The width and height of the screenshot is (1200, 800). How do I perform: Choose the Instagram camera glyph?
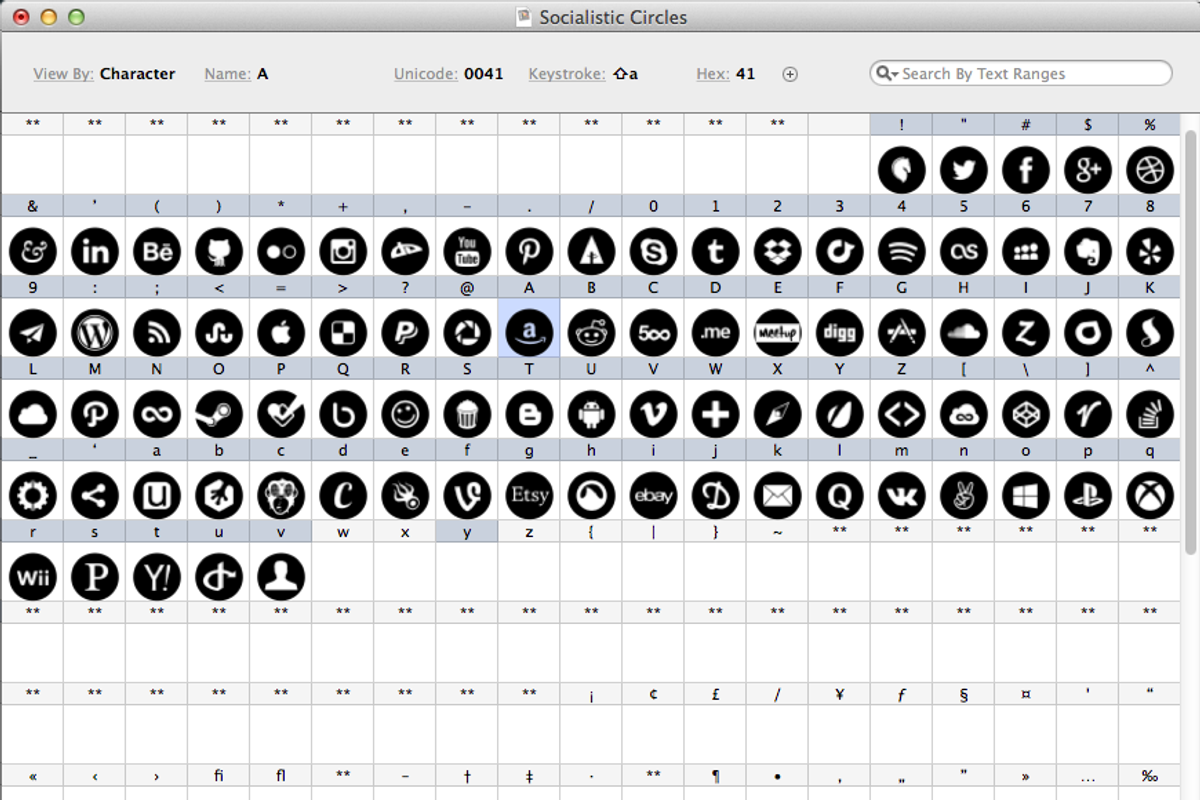point(343,252)
